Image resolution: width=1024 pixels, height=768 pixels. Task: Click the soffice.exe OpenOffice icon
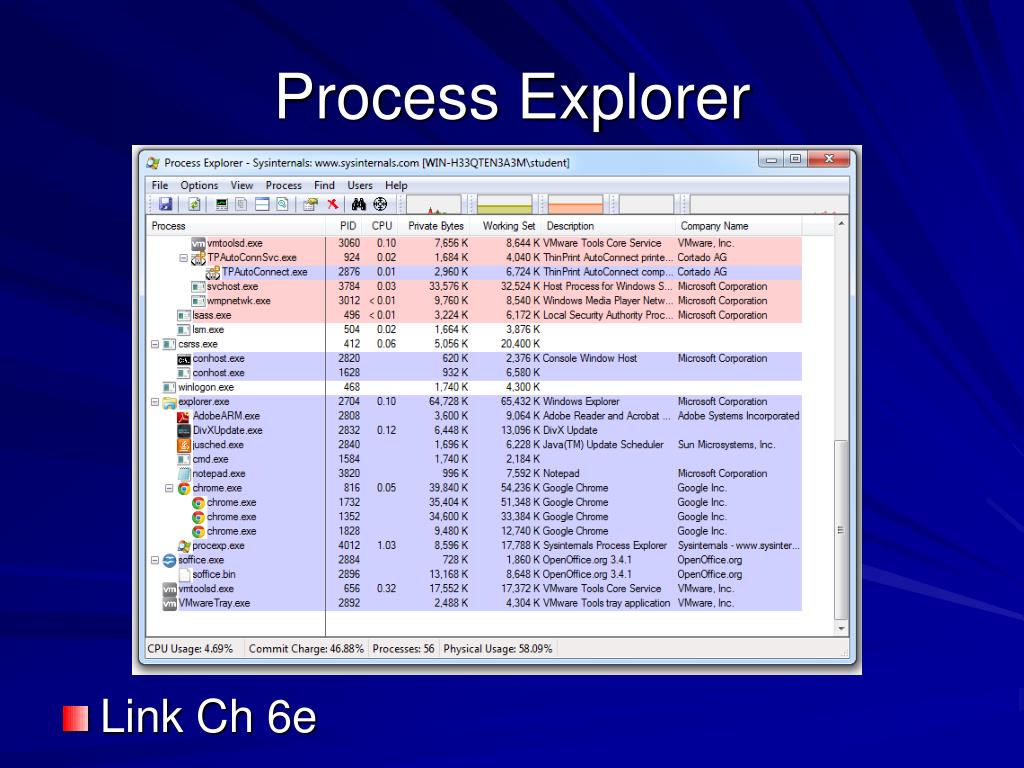(169, 560)
